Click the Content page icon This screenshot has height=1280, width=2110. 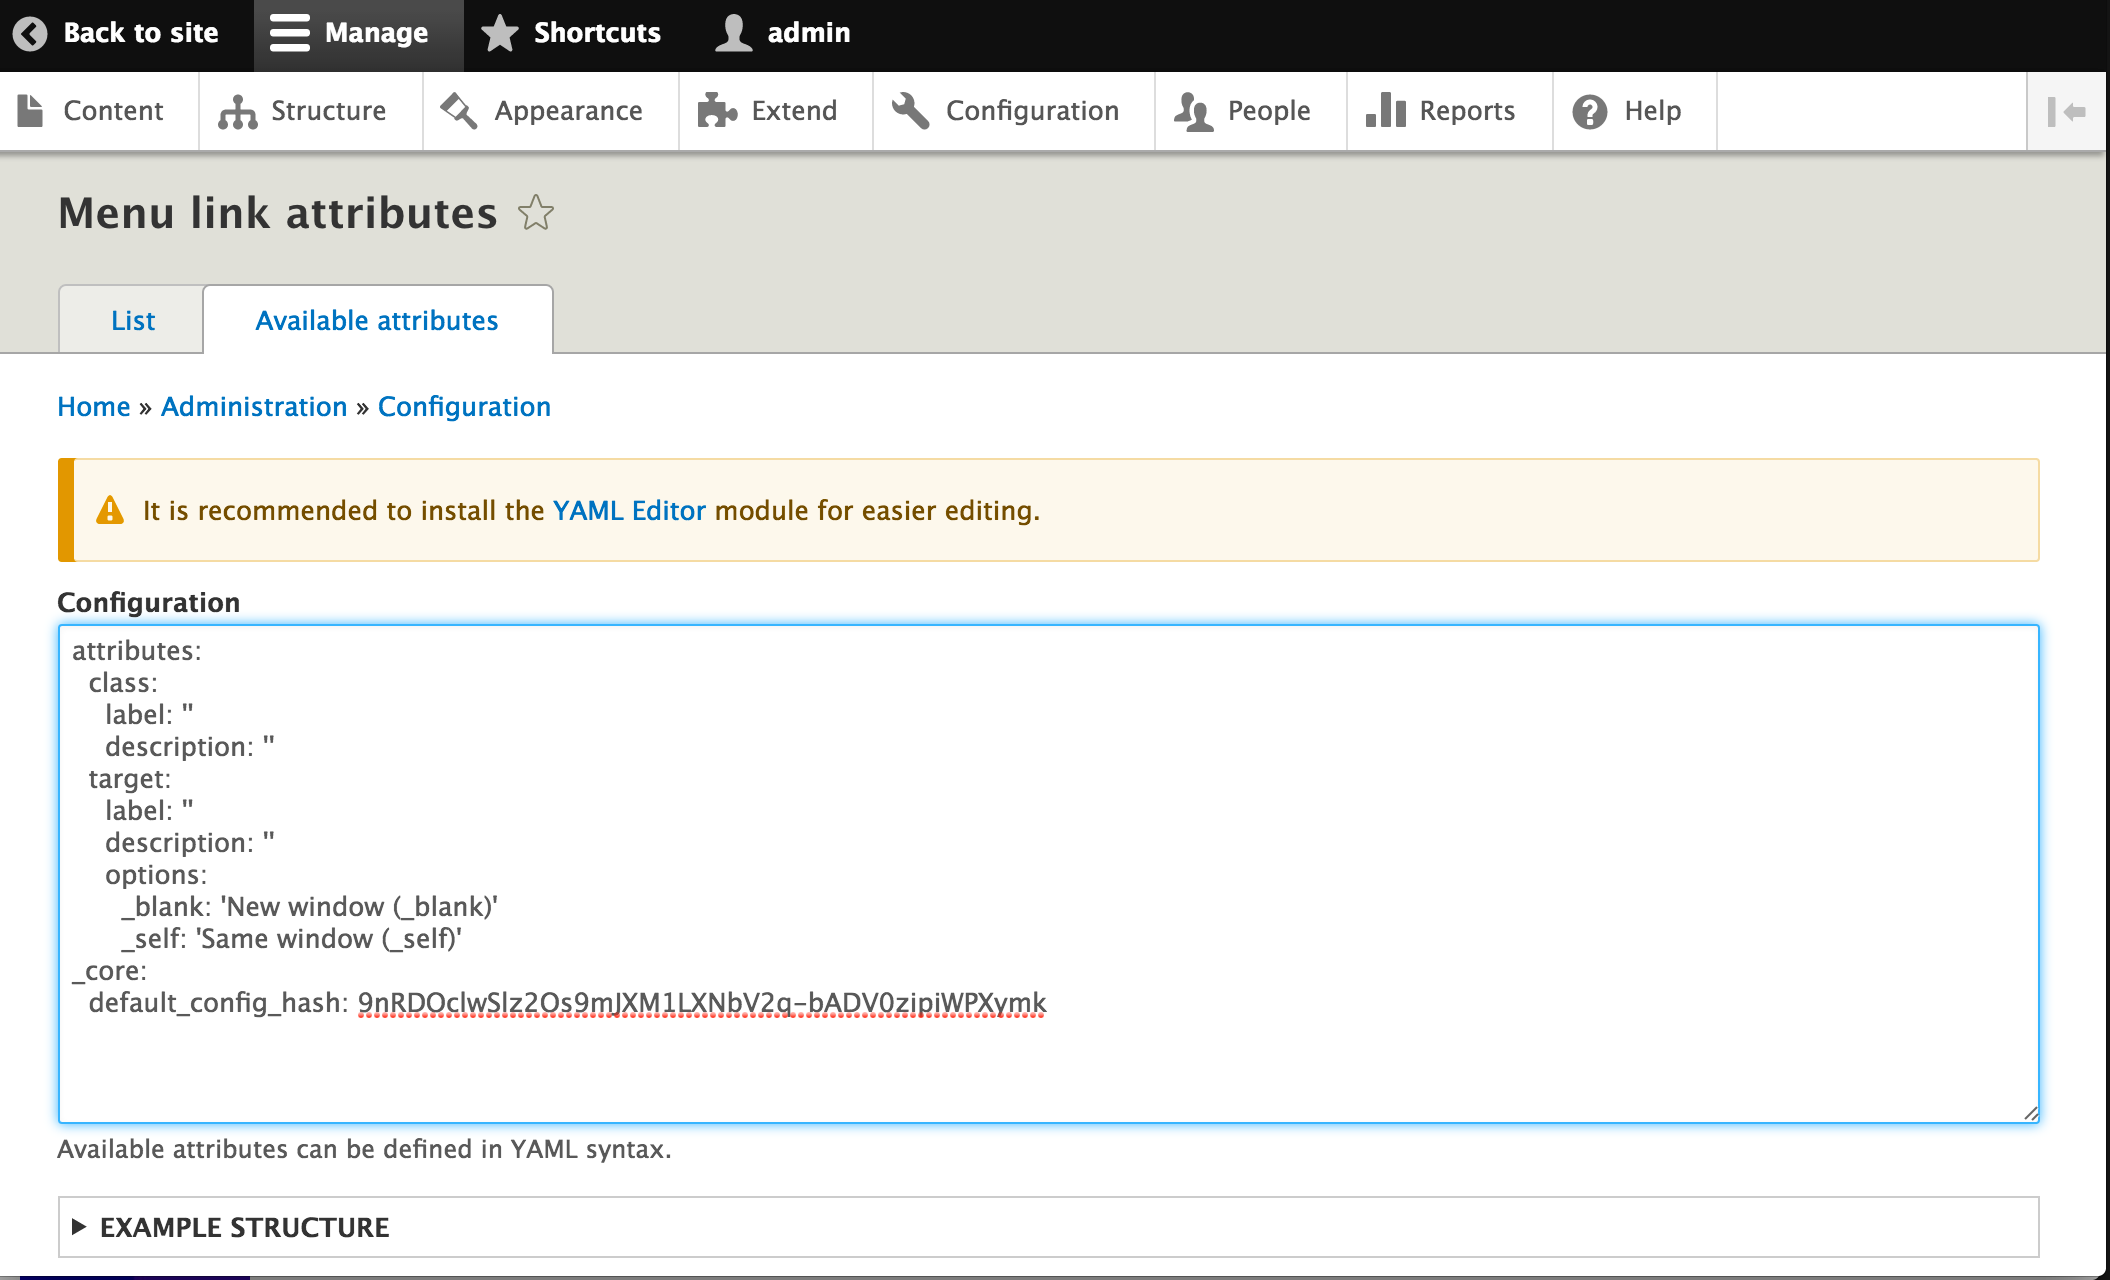click(31, 110)
